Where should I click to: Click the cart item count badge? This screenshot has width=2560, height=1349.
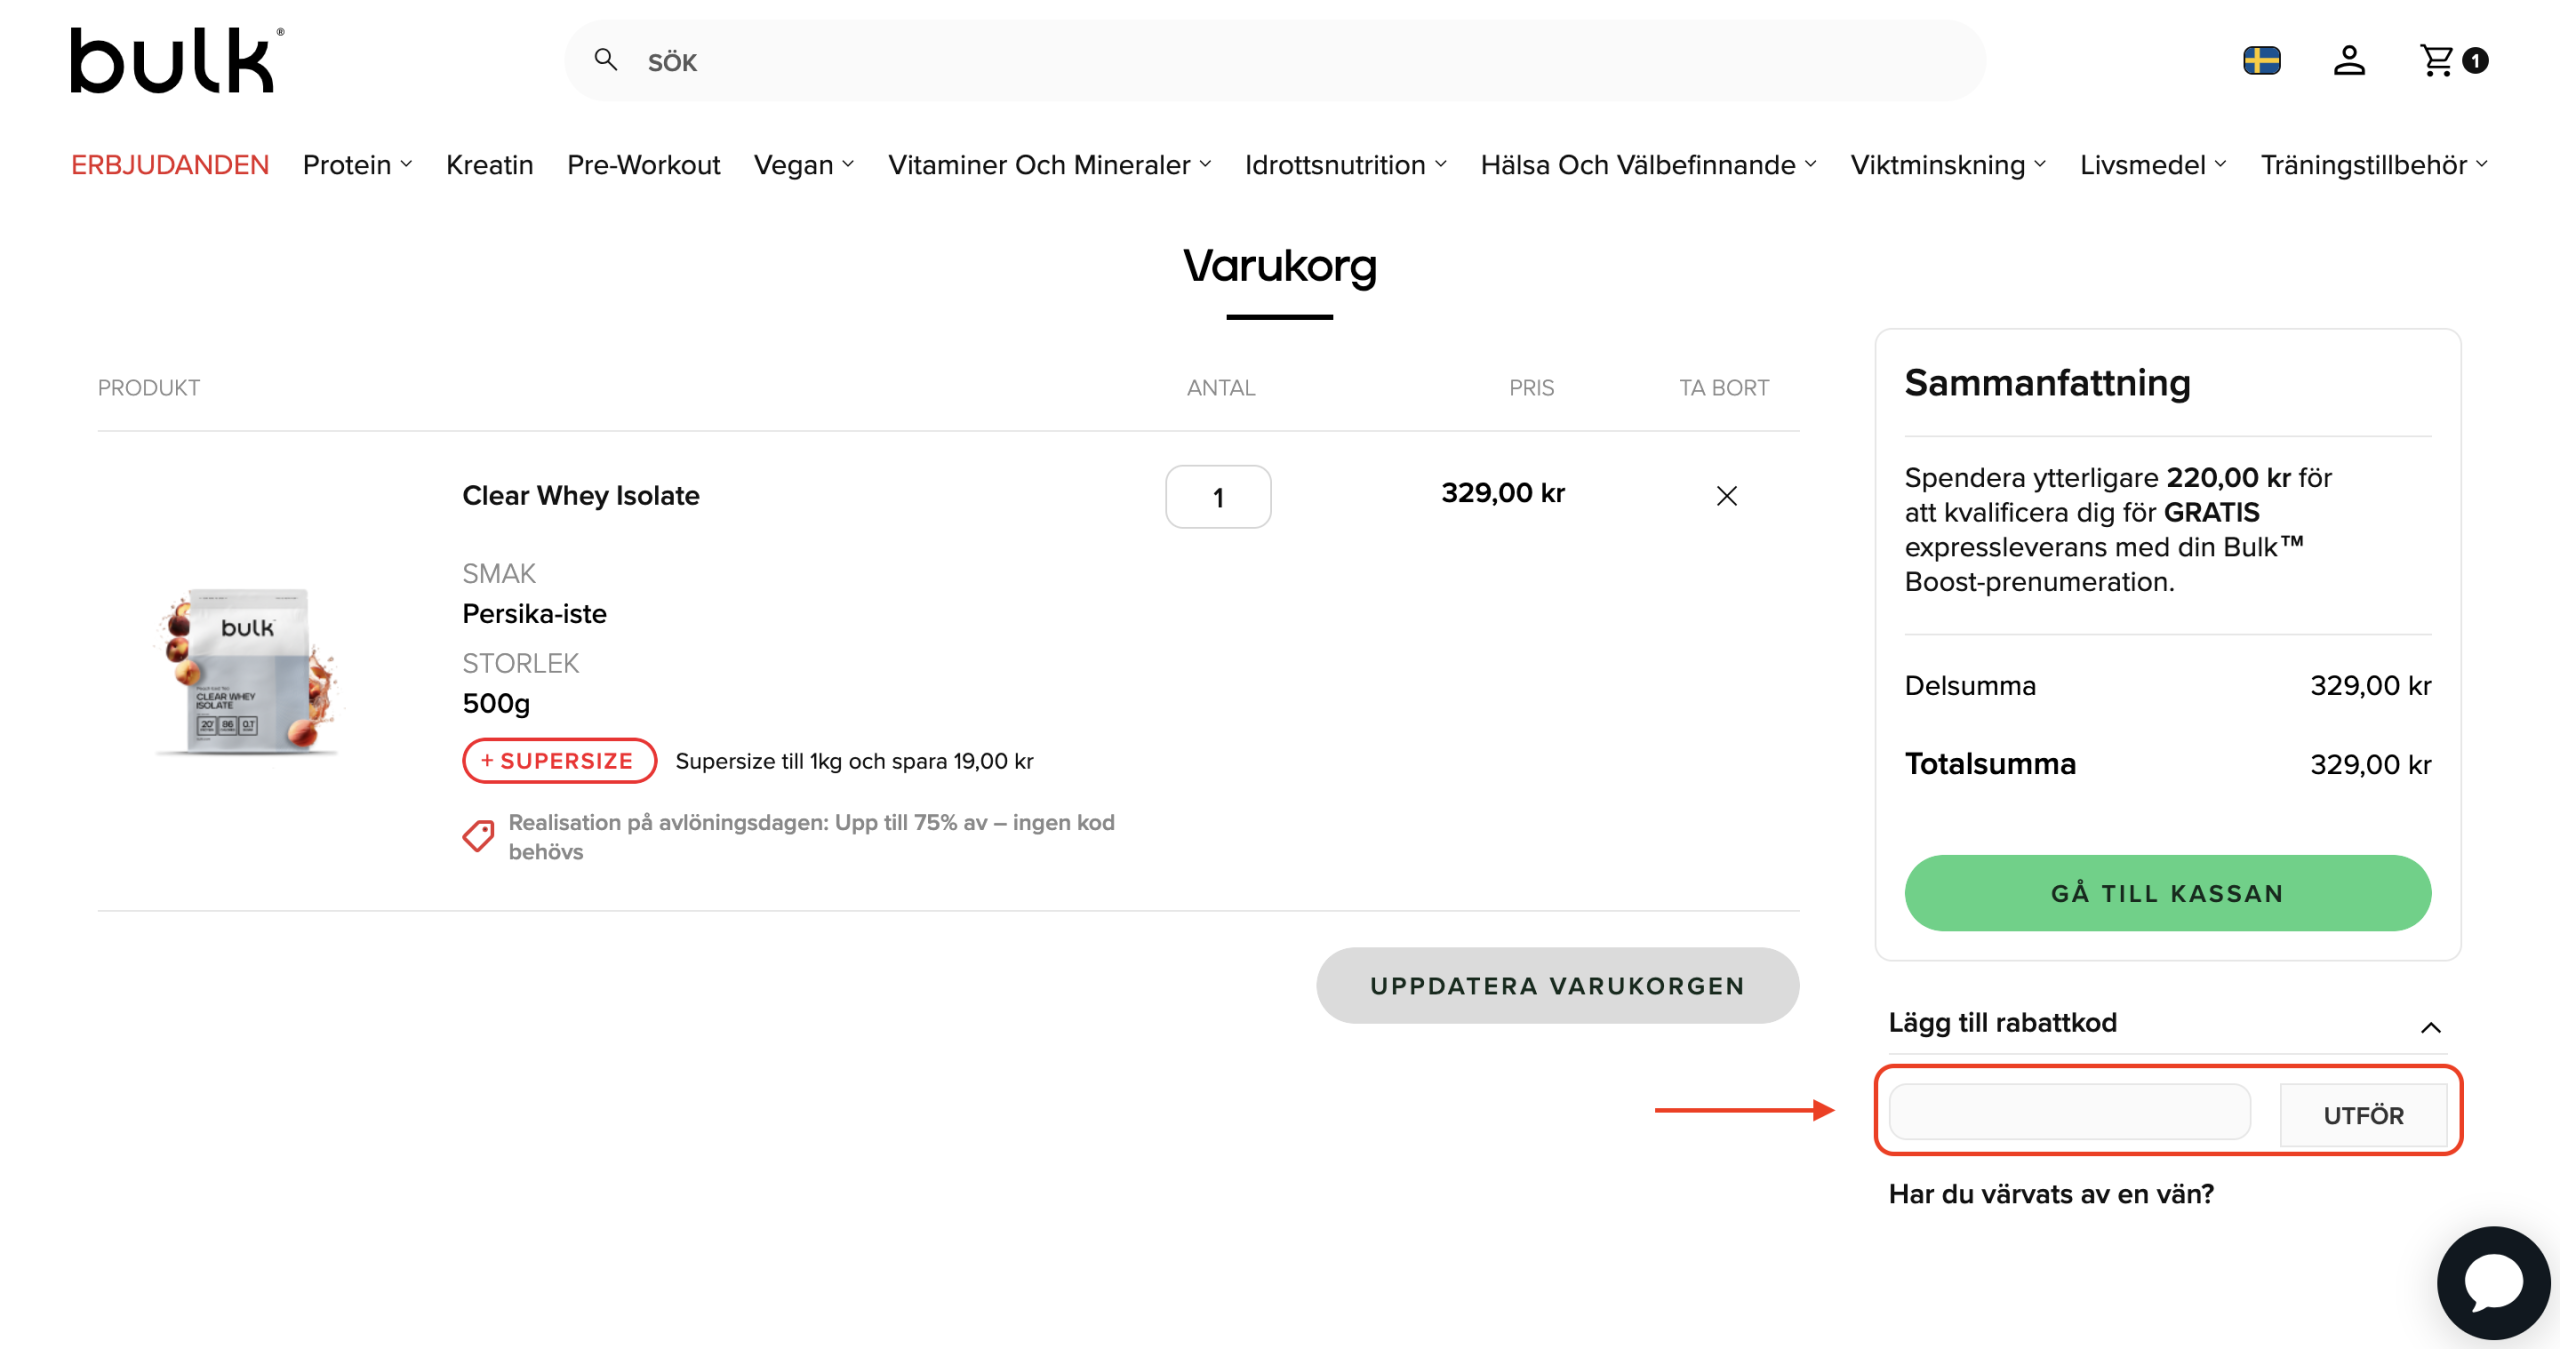pos(2475,61)
